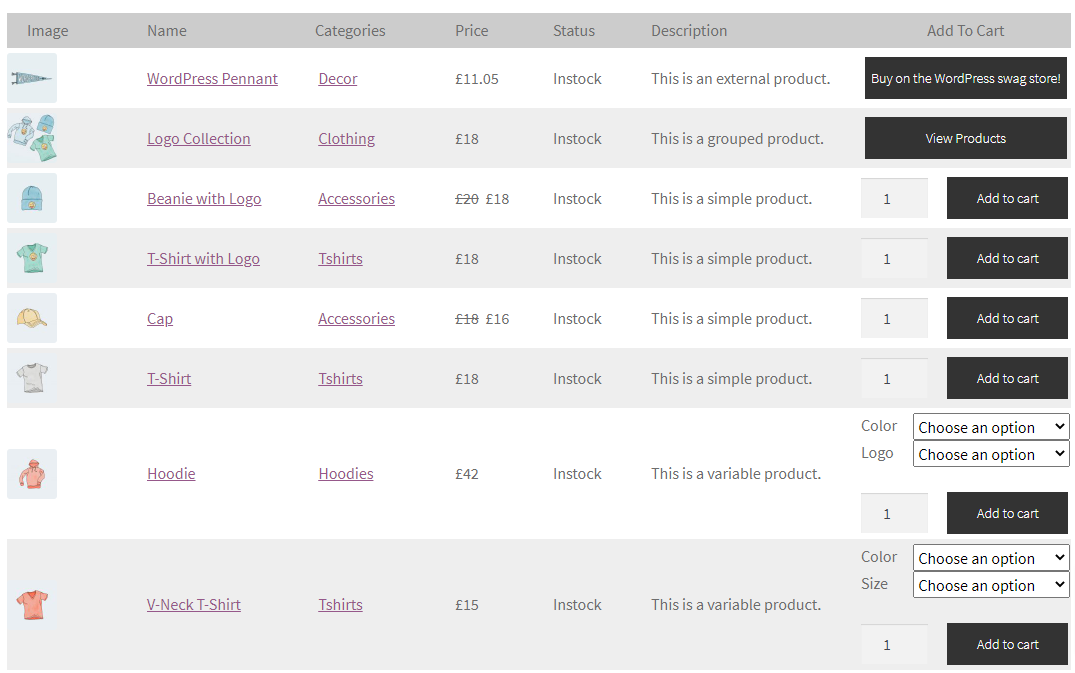Open the Decor category link
1075x673 pixels.
click(x=337, y=79)
